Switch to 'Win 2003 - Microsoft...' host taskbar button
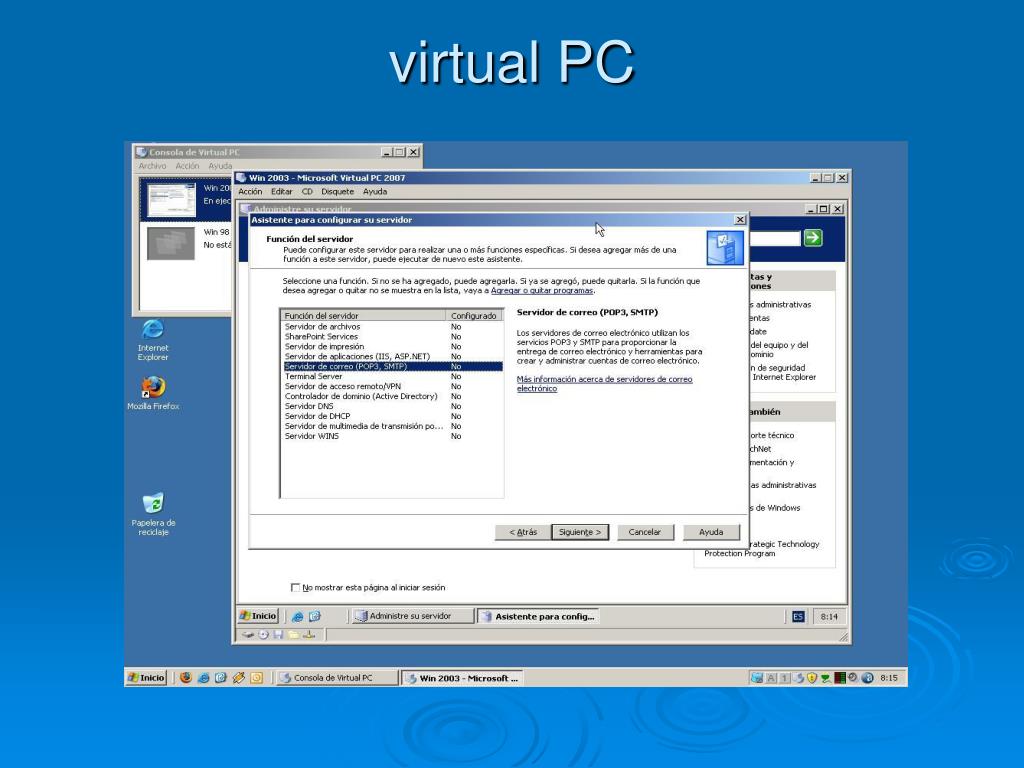The image size is (1024, 768). (462, 679)
